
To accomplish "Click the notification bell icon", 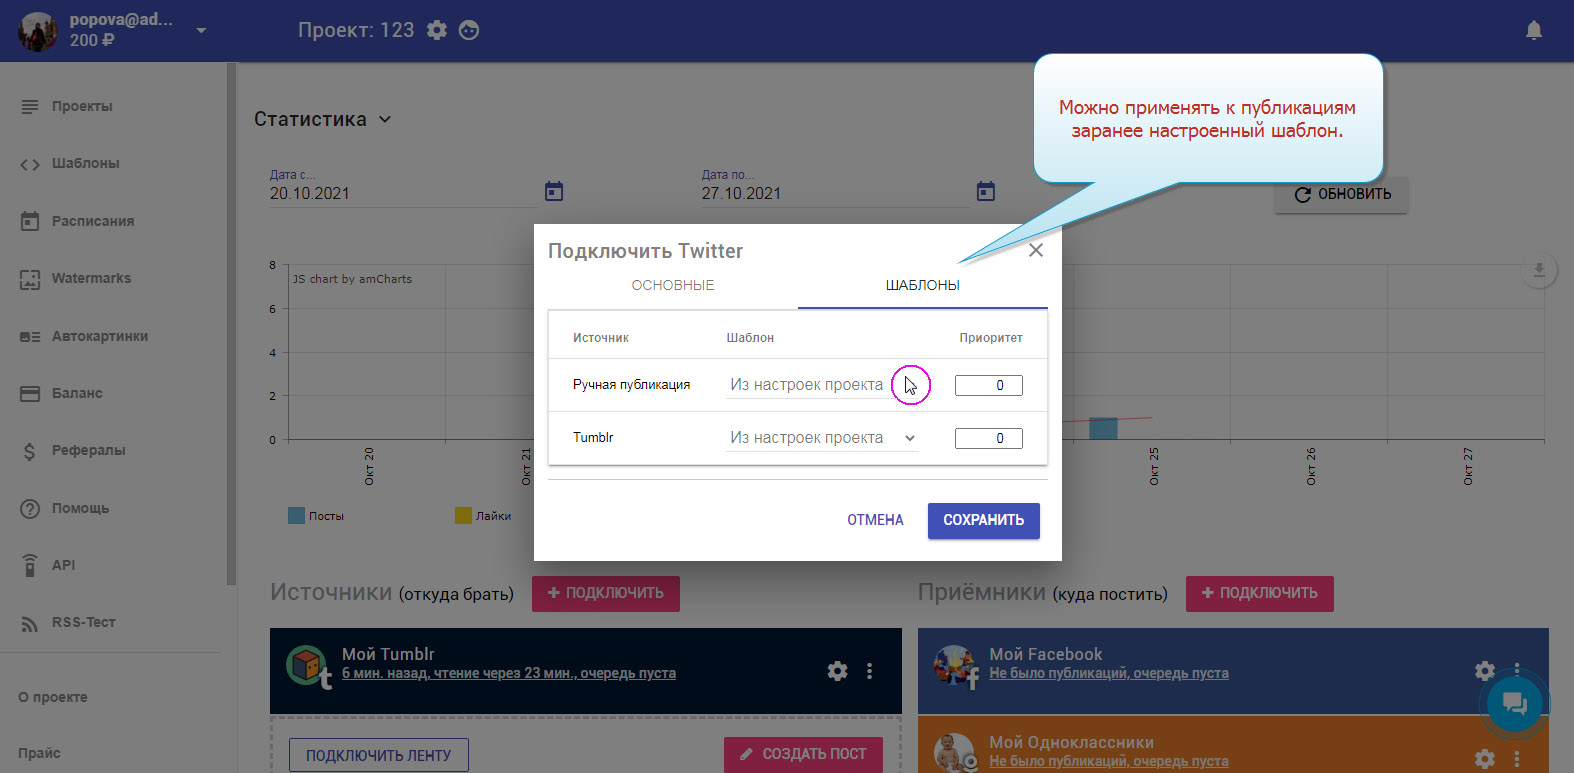I will 1533,31.
